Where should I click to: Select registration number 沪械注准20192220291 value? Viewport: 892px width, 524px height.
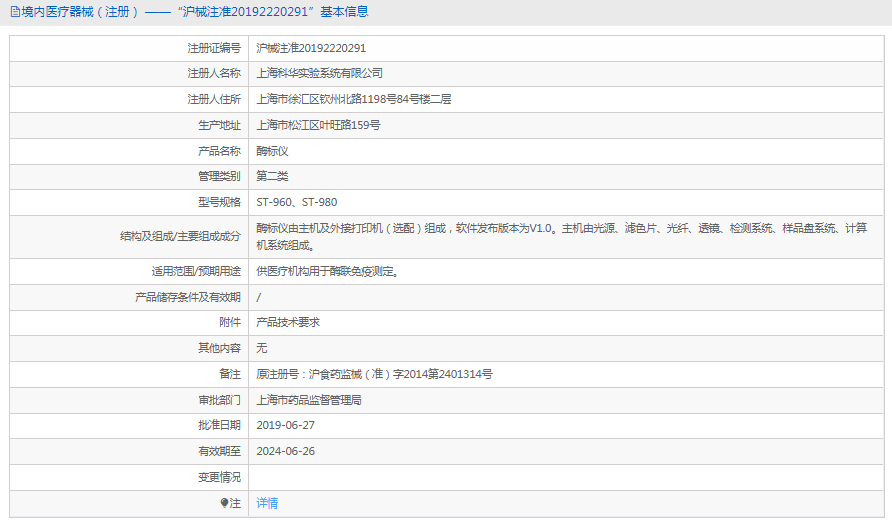coord(311,48)
